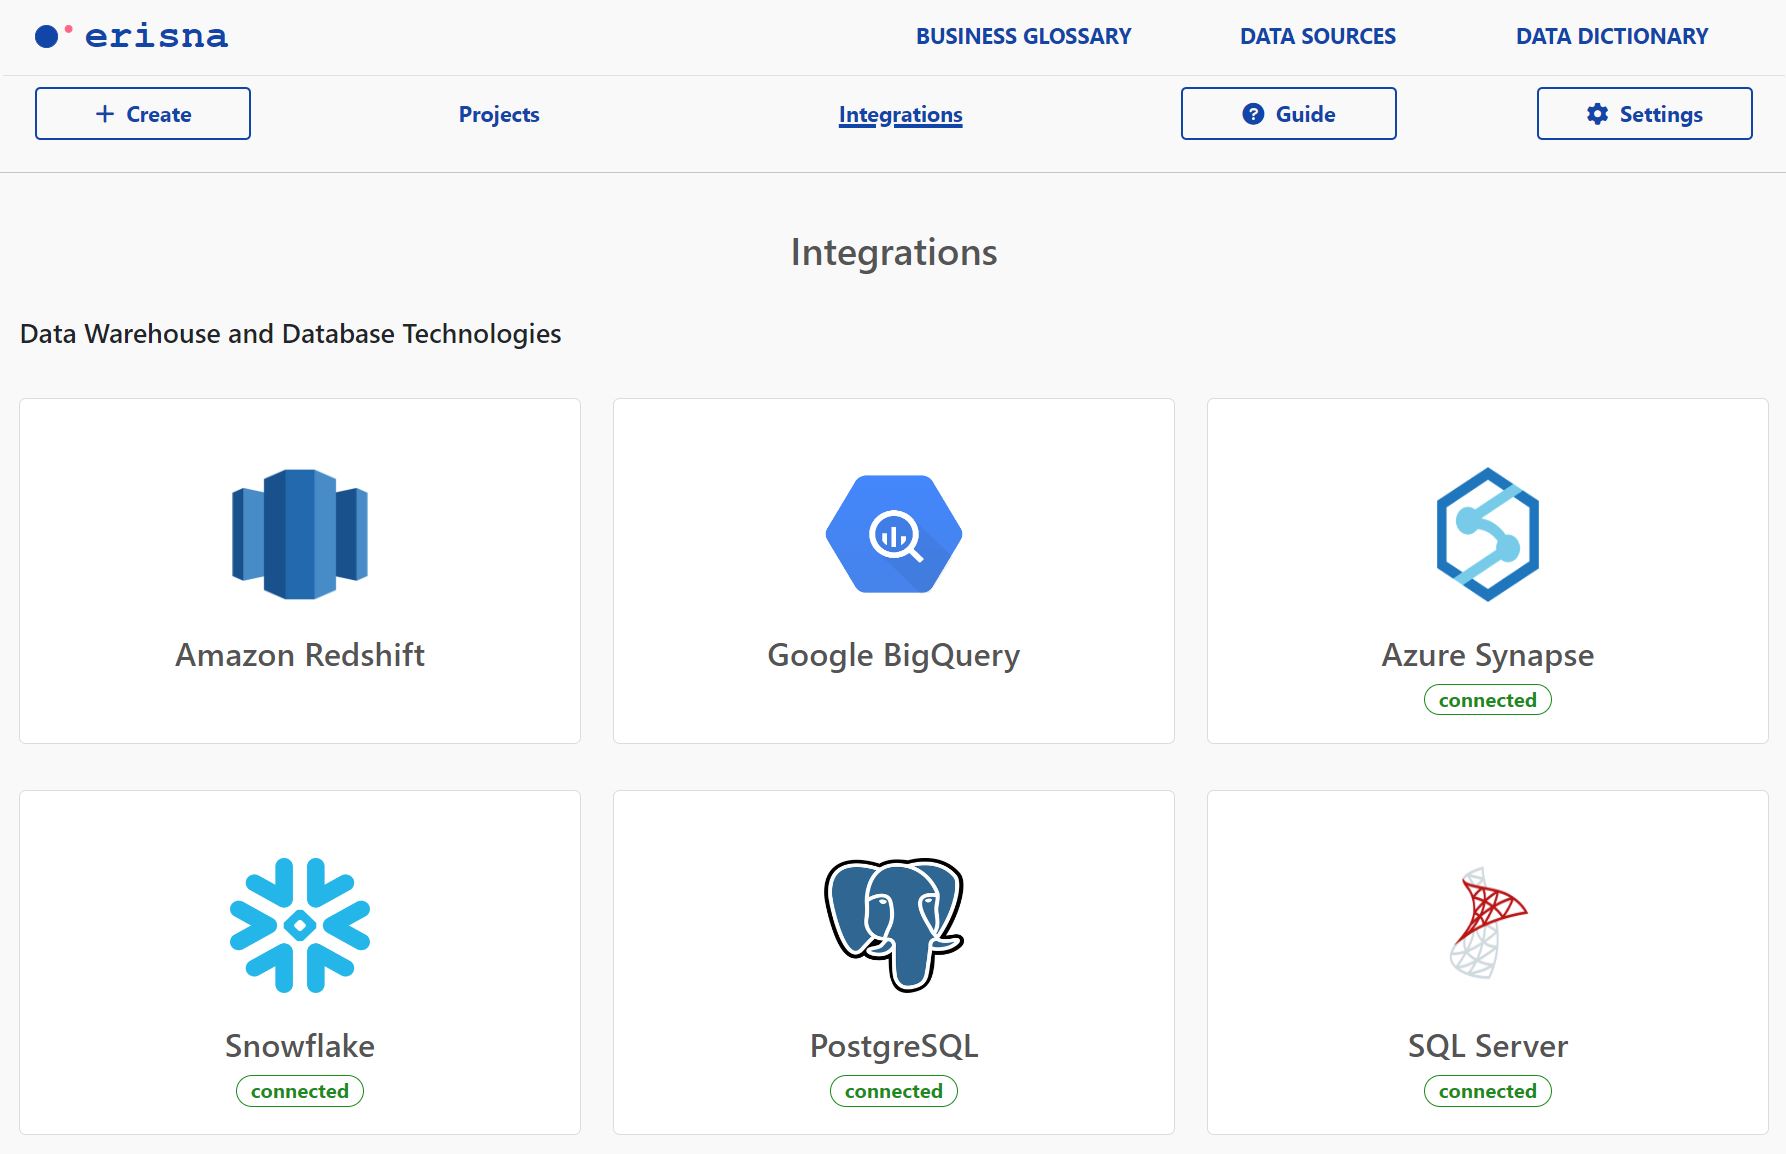Click the plus icon on Create

pos(105,114)
